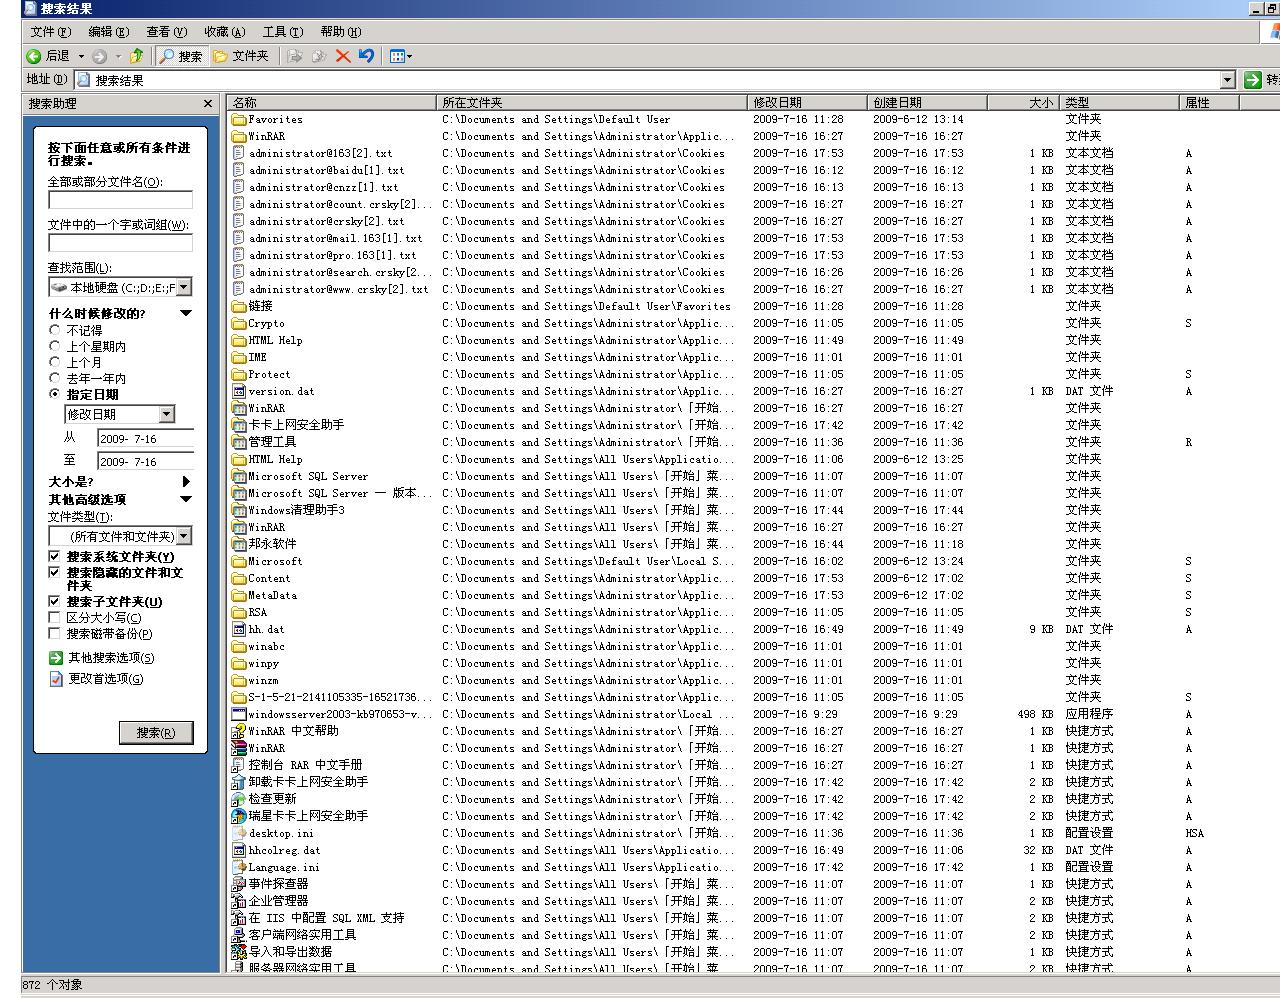
Task: Click the 文件中的一个字或词组 input field
Action: pos(120,242)
